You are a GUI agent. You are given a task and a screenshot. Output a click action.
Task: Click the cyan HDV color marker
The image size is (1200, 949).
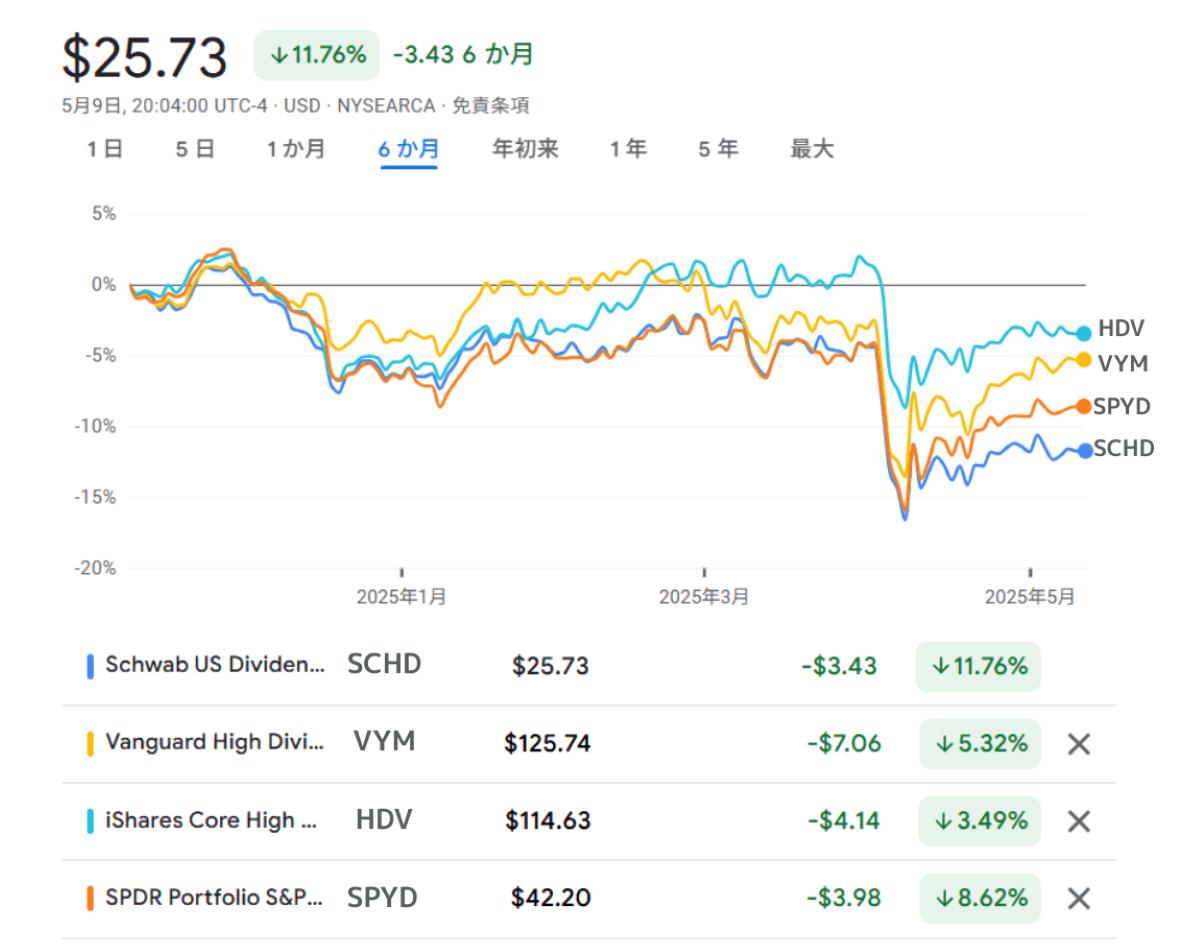[x=90, y=821]
